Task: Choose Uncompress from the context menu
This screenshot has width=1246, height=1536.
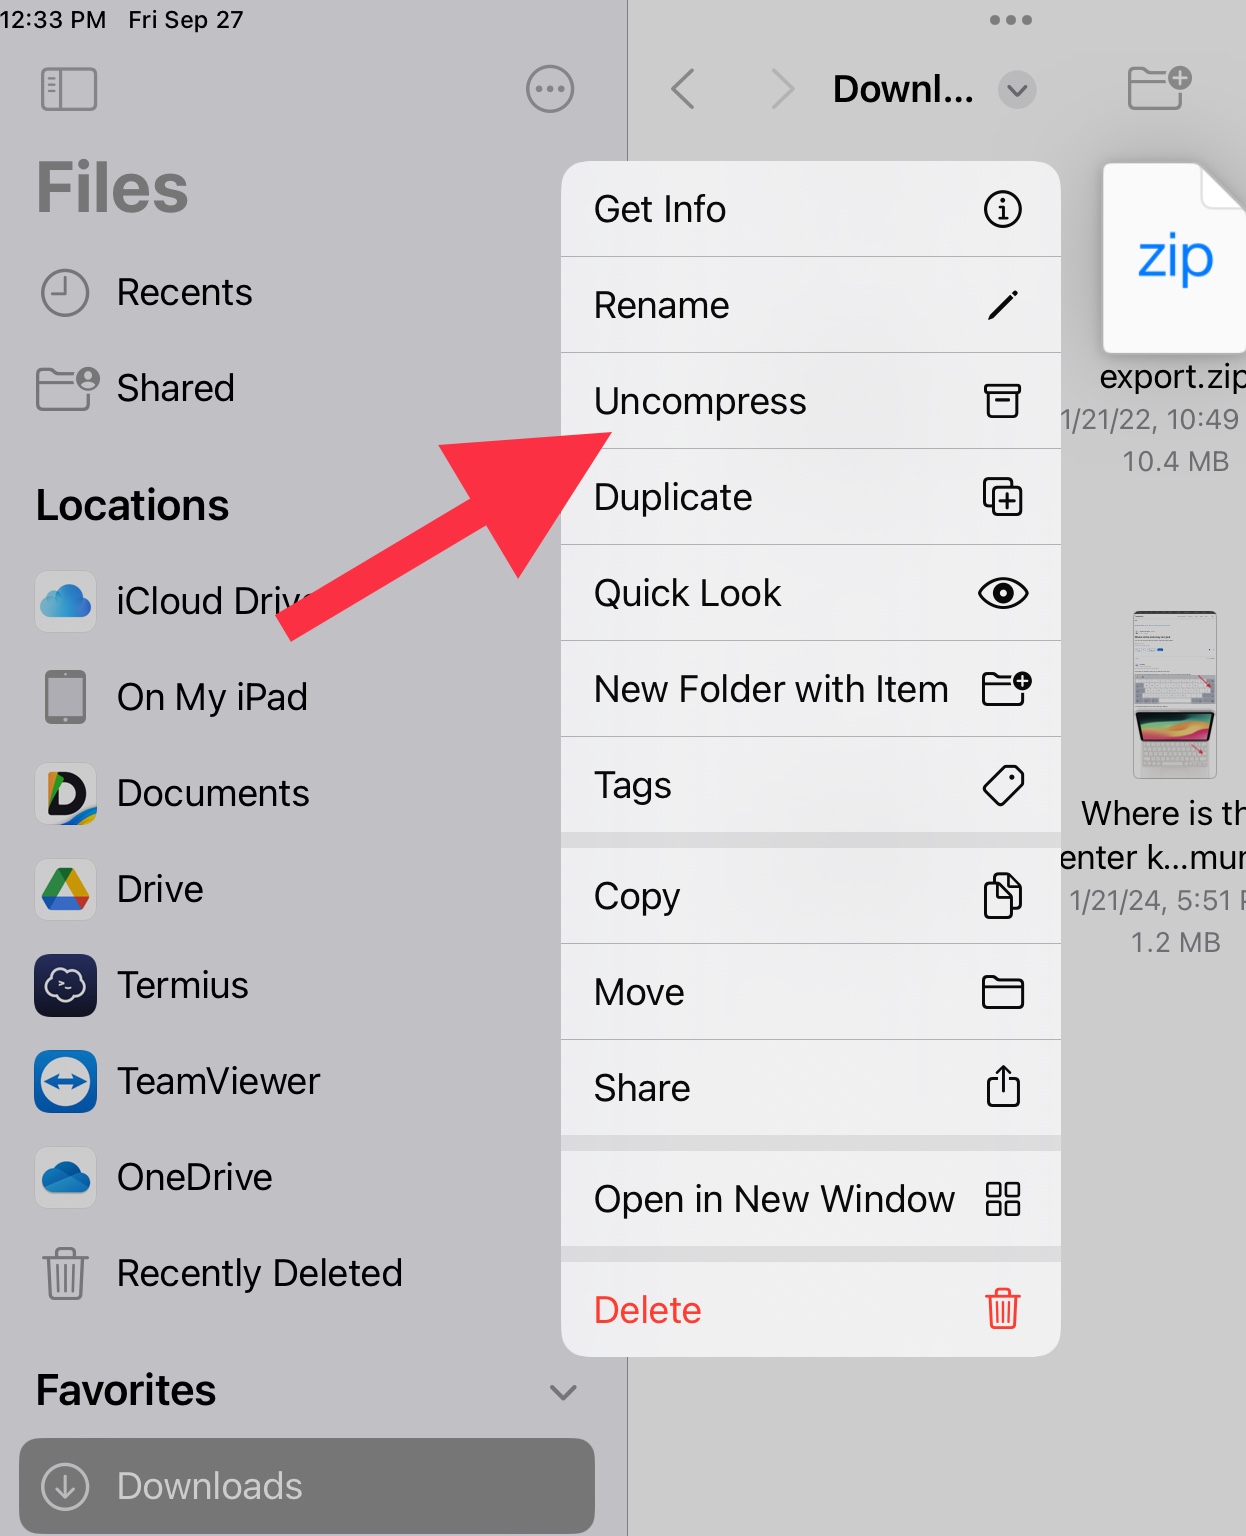Action: click(810, 401)
